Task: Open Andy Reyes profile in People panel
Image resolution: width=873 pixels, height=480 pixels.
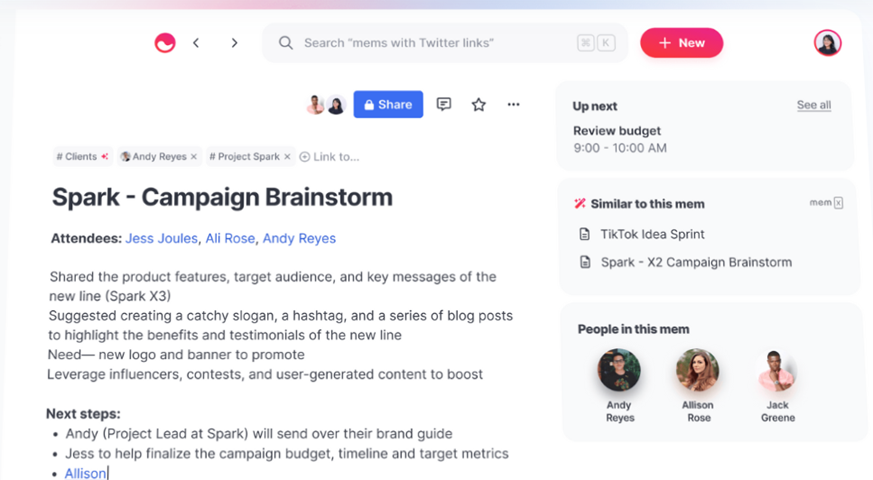Action: [619, 385]
